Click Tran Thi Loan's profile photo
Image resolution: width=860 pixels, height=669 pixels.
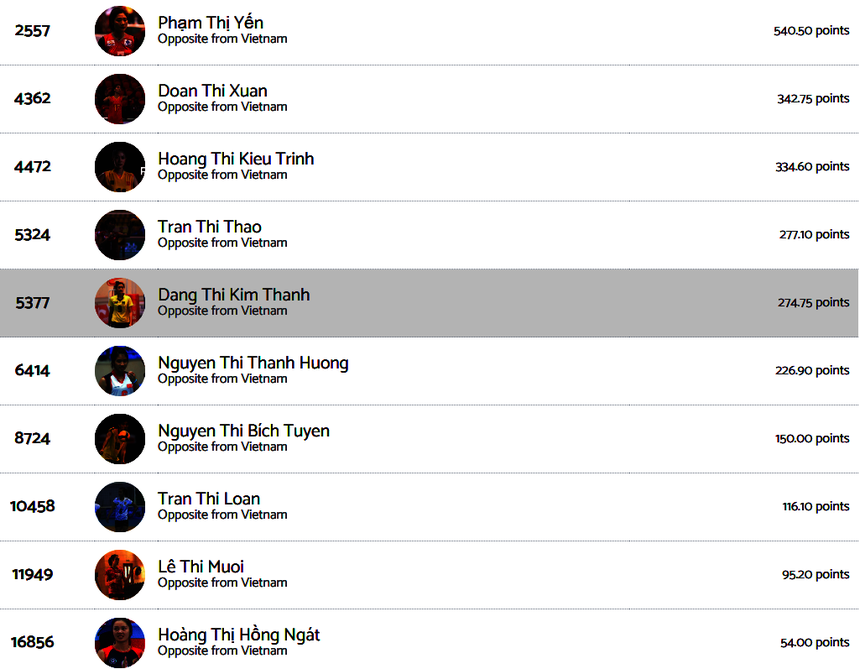120,507
